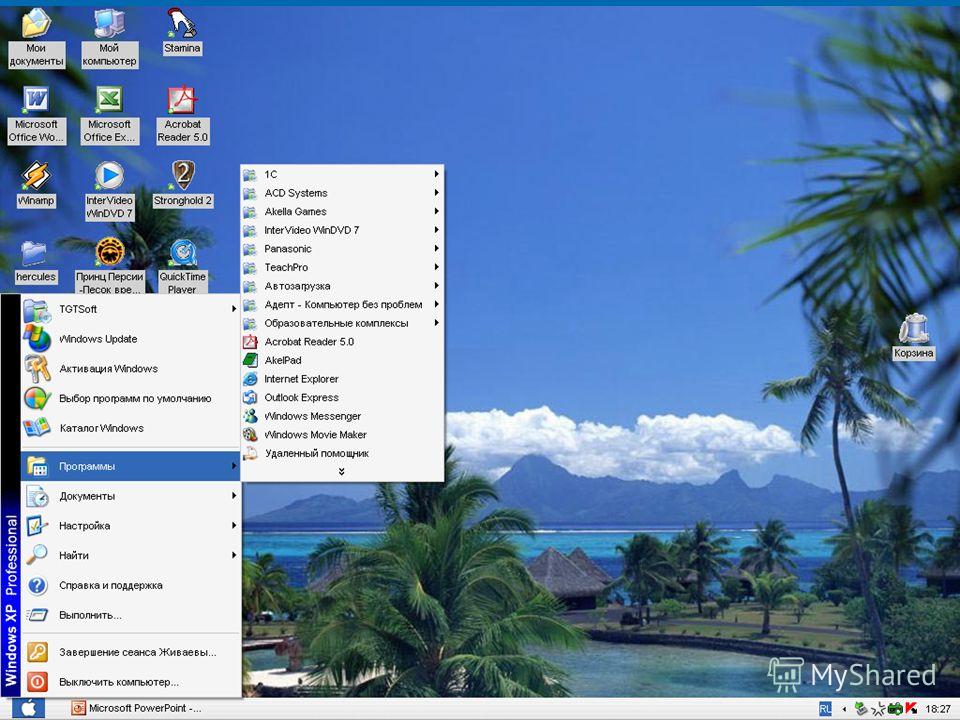Launch AkelPad from the Programs menu
960x720 pixels.
point(342,360)
